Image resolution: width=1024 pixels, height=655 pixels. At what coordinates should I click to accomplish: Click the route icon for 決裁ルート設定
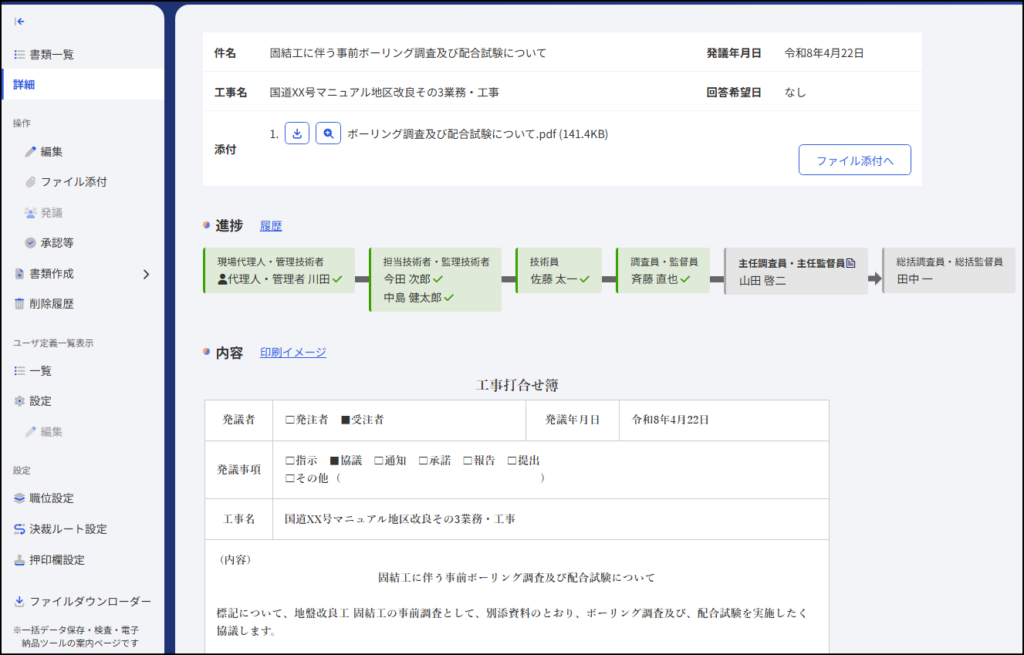[x=20, y=529]
